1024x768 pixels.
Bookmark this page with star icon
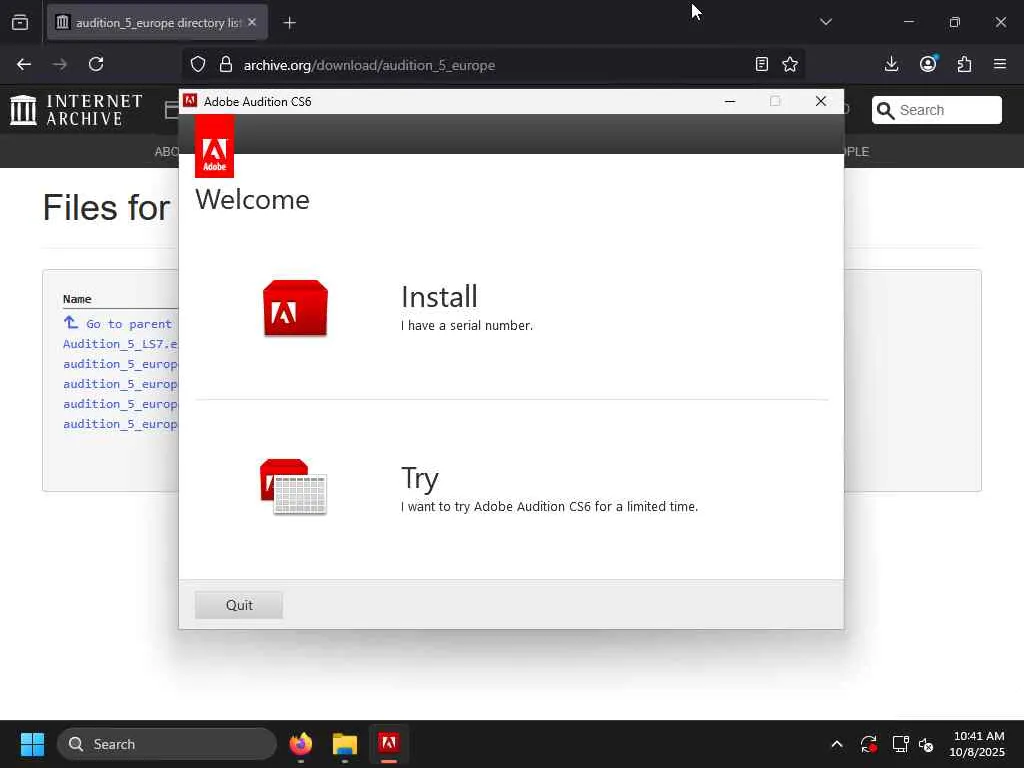790,64
